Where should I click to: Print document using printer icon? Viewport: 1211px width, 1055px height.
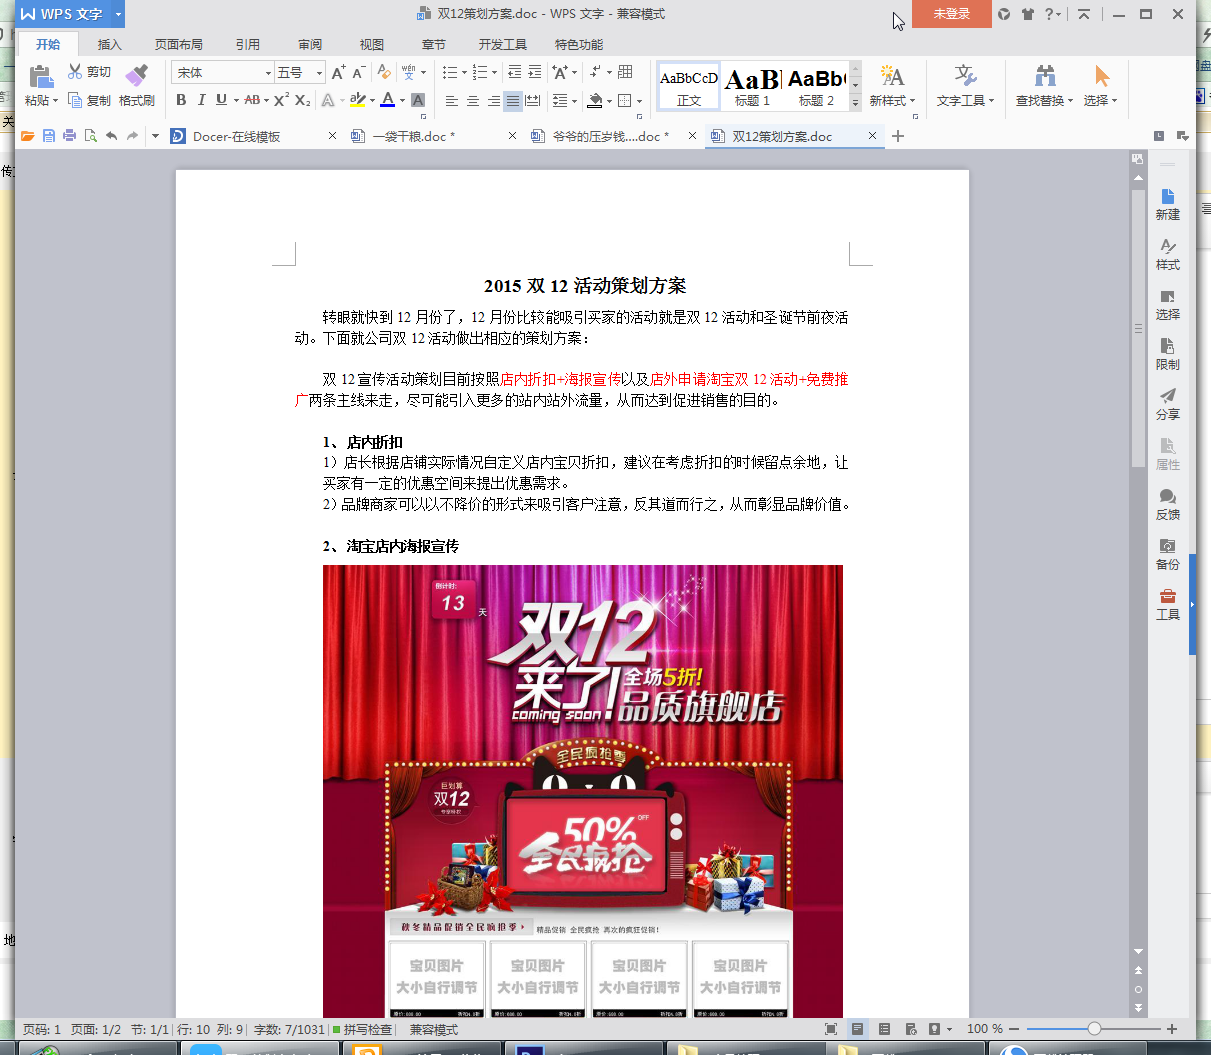coord(69,136)
